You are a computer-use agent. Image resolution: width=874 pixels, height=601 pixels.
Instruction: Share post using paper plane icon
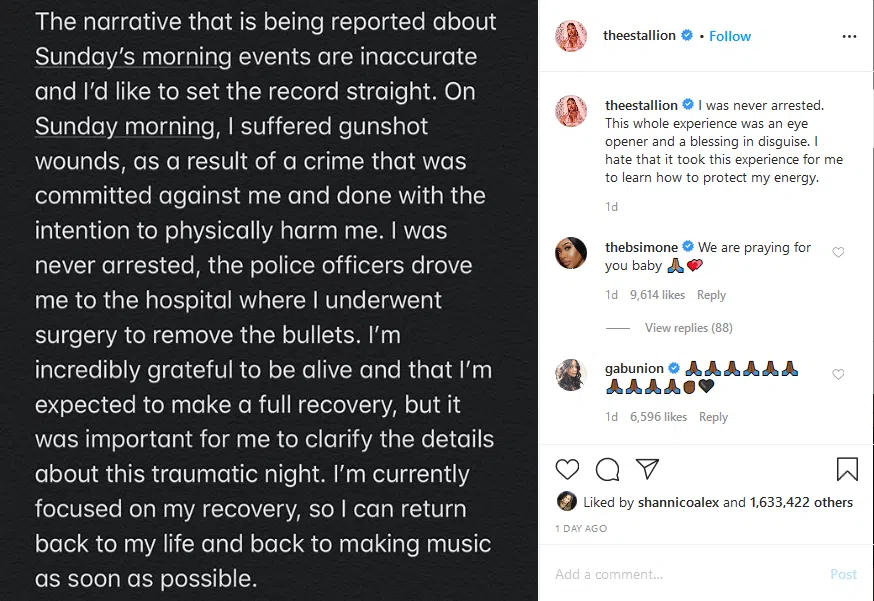[647, 469]
